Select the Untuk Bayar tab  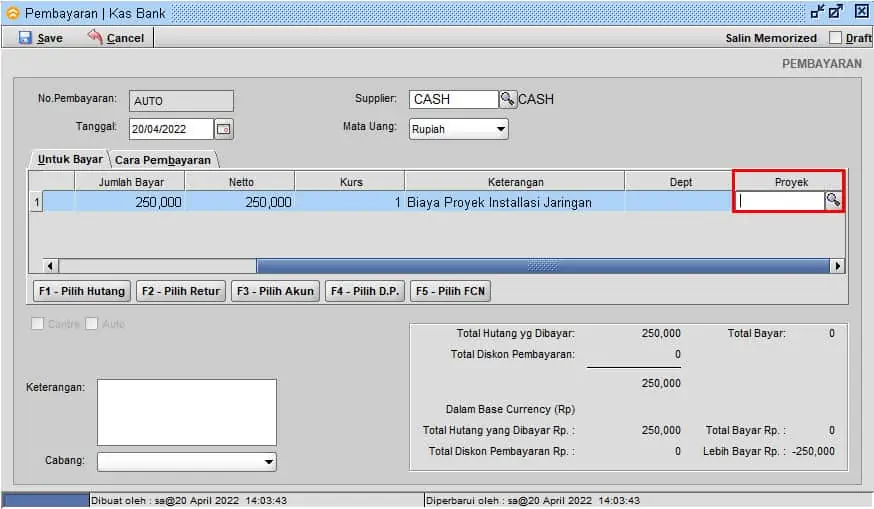point(70,159)
